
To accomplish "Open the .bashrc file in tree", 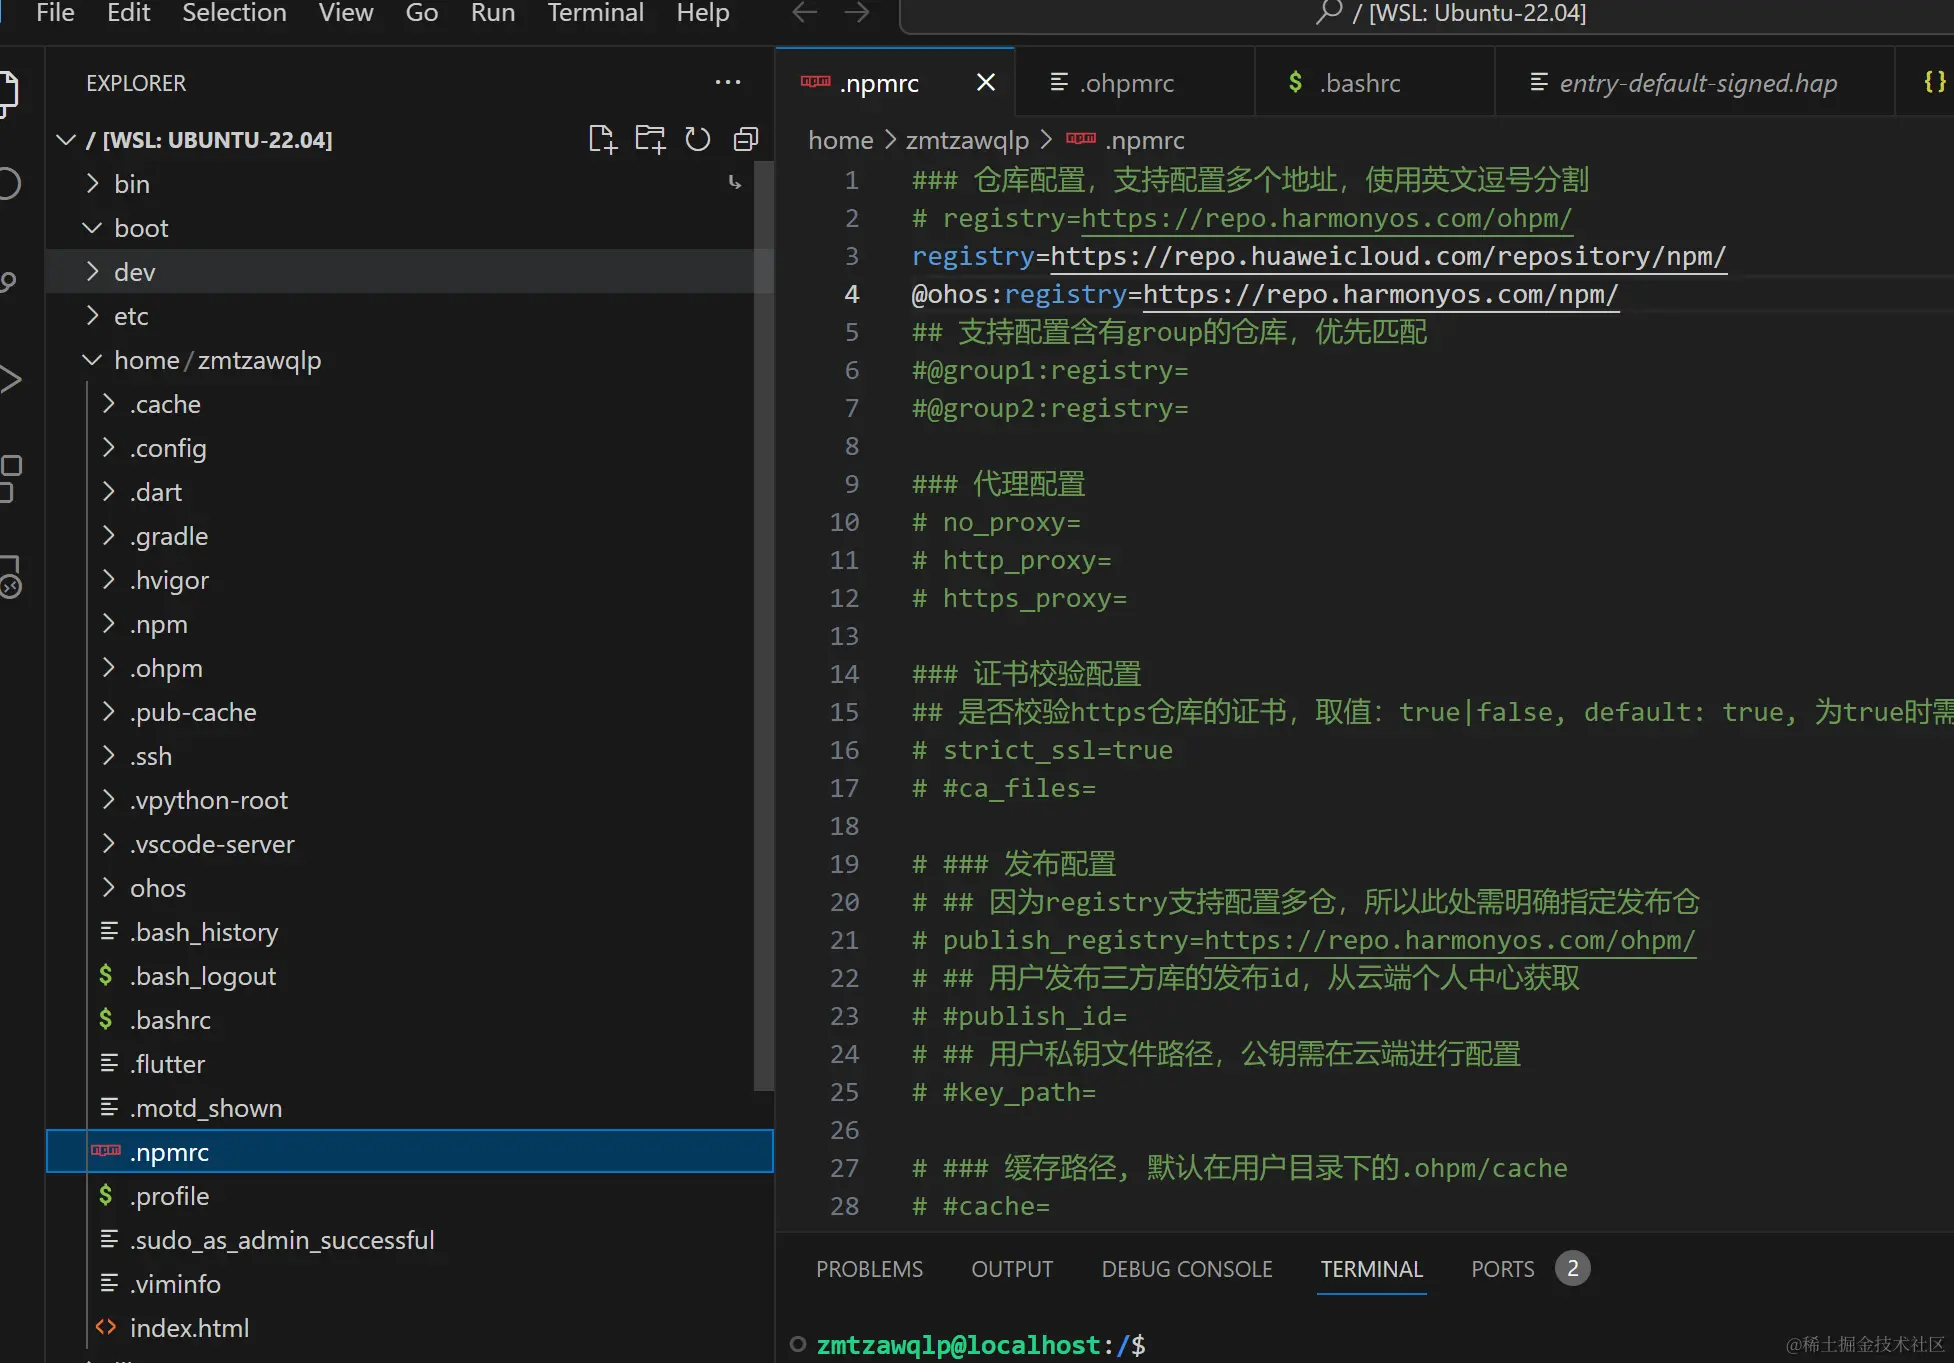I will pyautogui.click(x=170, y=1020).
